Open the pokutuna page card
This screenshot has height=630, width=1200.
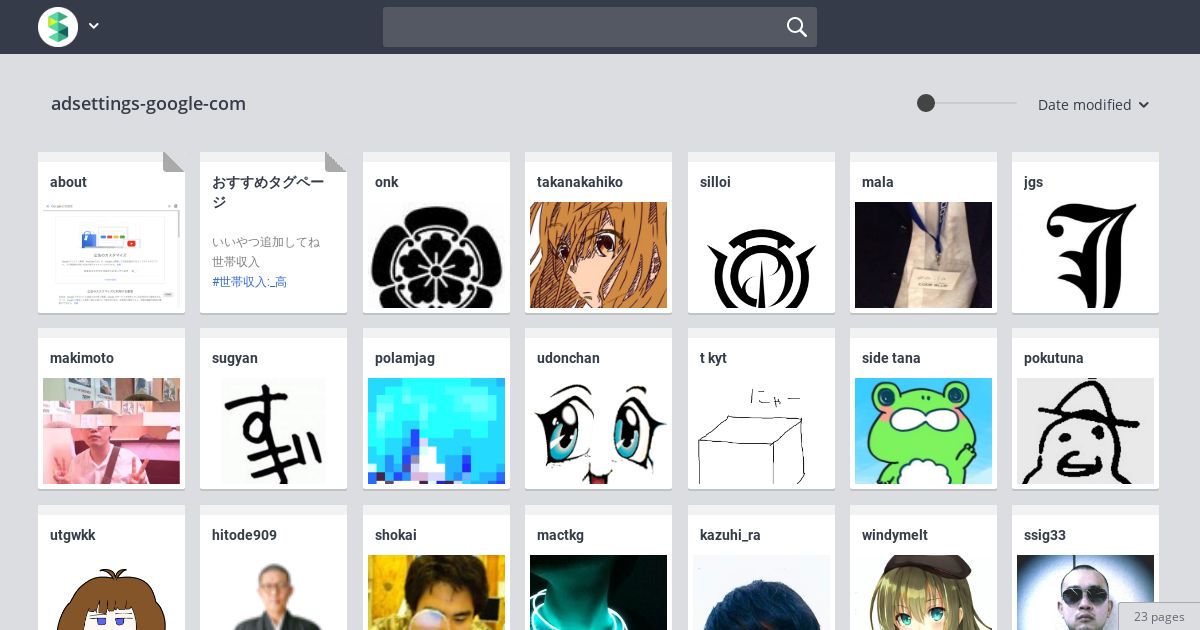pyautogui.click(x=1085, y=408)
